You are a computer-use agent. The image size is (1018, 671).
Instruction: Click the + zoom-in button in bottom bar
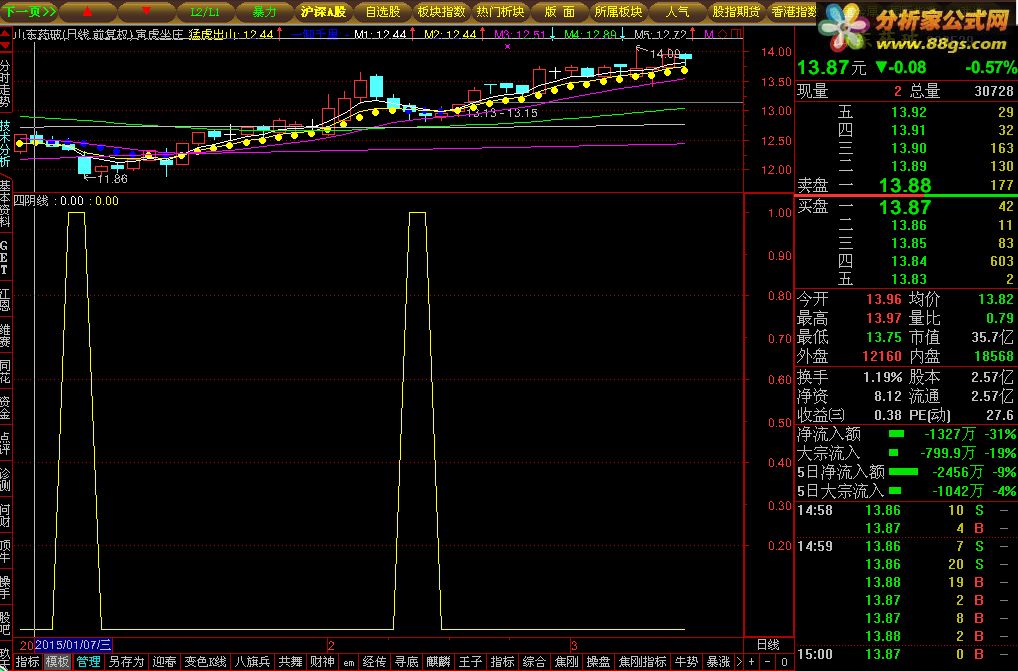click(x=752, y=662)
